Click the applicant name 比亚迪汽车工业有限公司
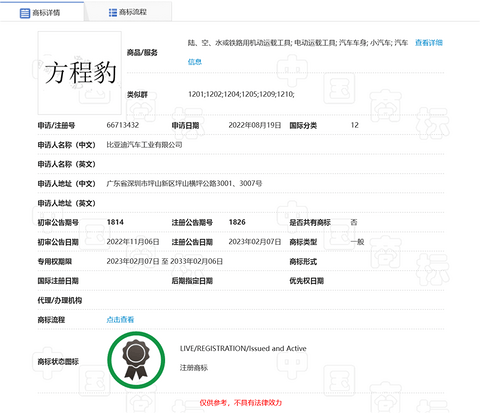480x413 pixels. click(144, 145)
